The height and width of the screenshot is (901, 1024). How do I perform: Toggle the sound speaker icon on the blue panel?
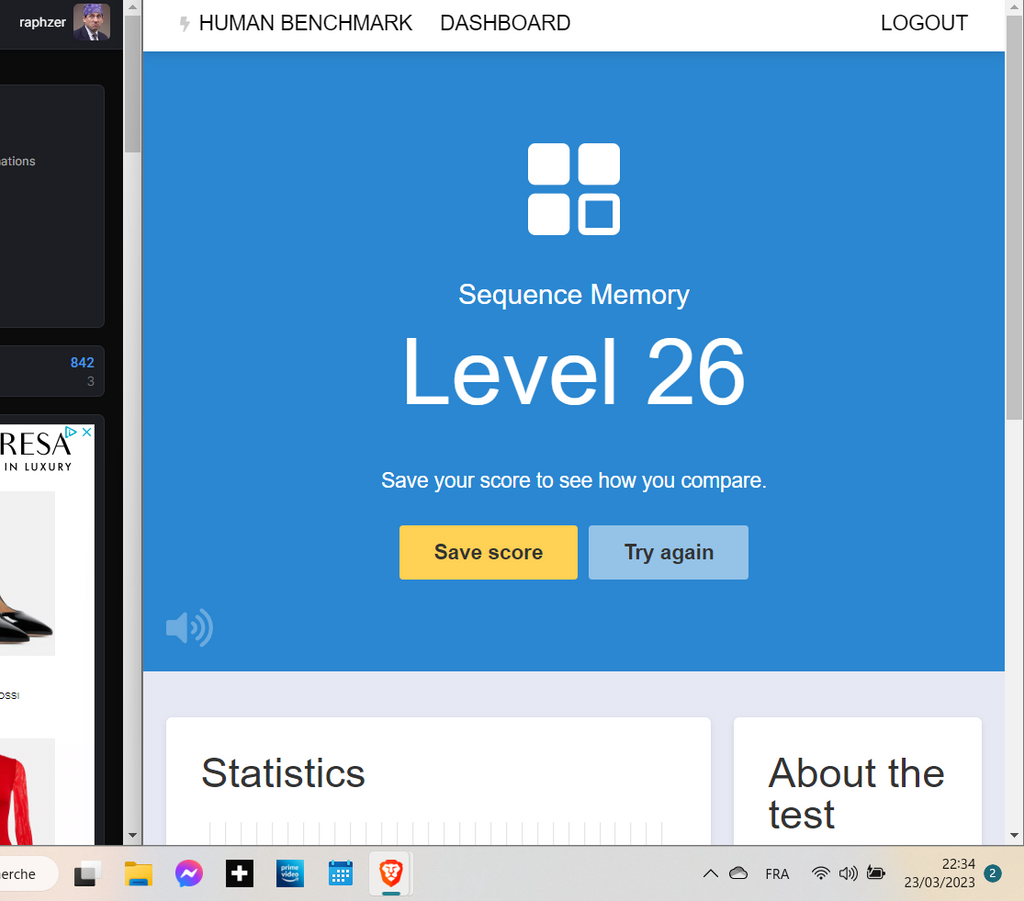pyautogui.click(x=189, y=628)
